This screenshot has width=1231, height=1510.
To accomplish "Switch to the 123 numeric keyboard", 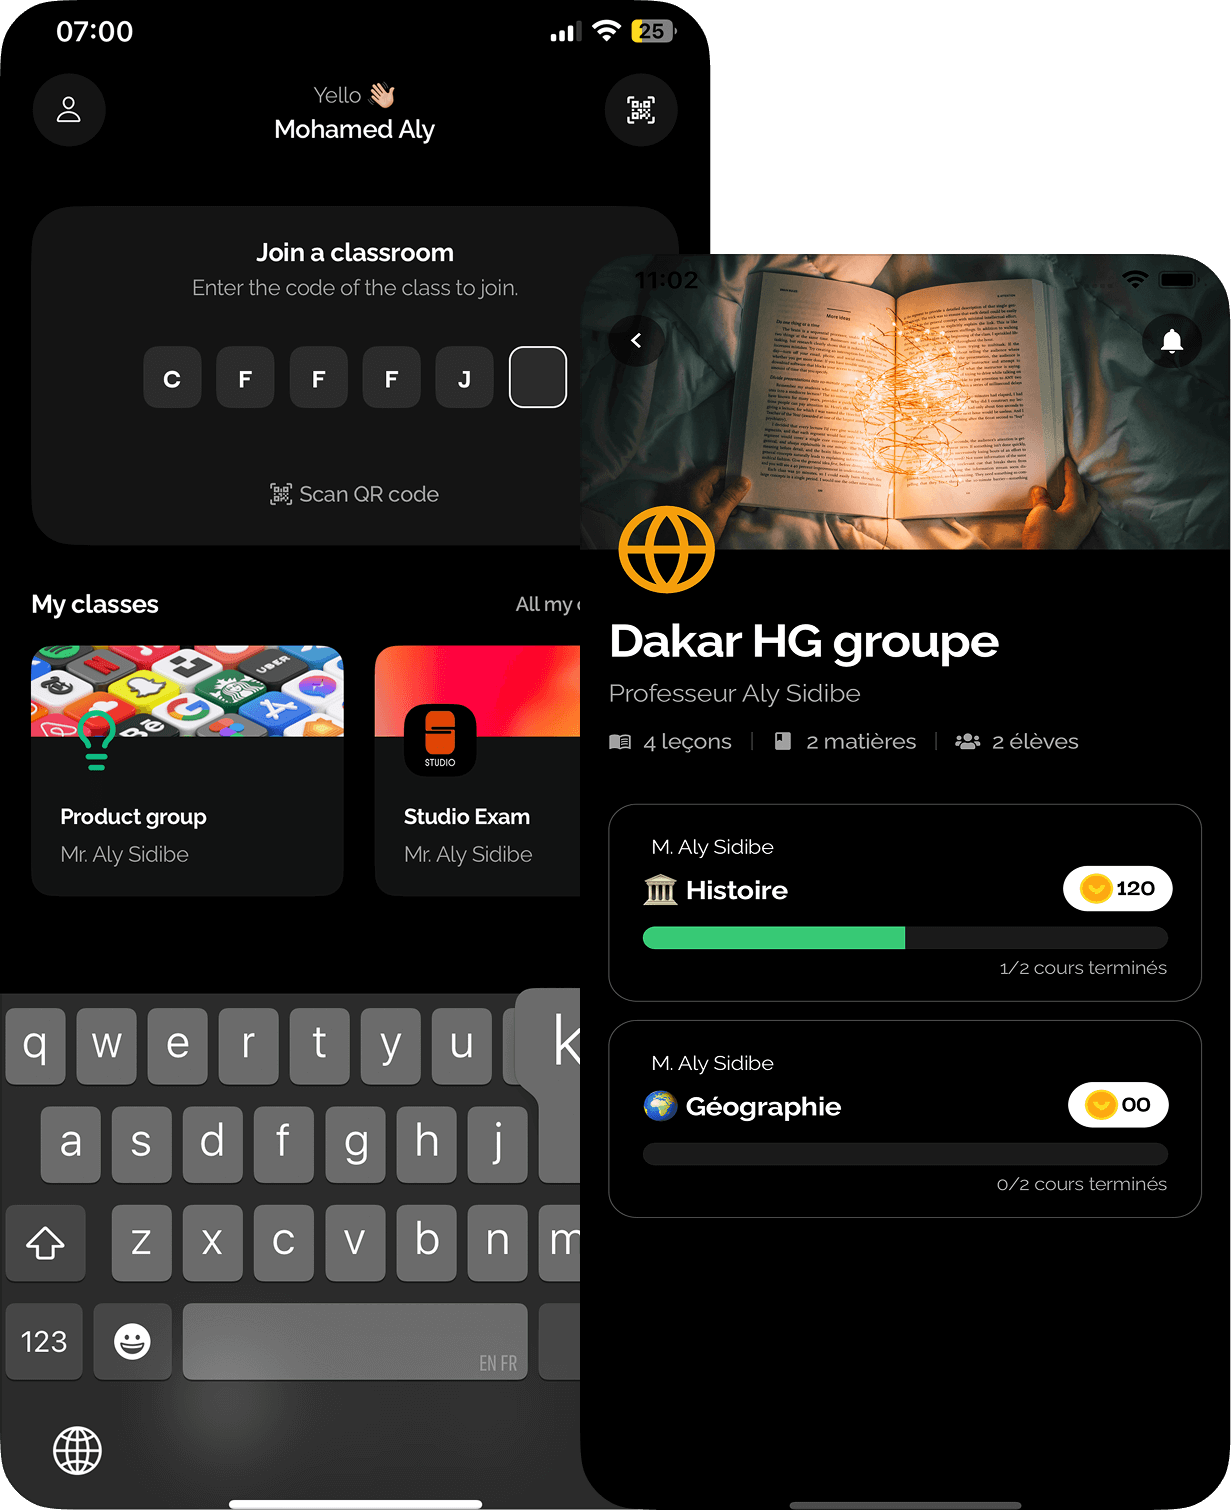I will point(44,1341).
